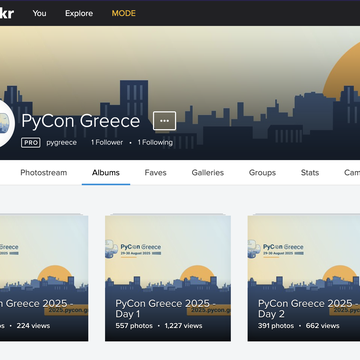Viewport: 360px width, 360px height.
Task: Click the 662 views count
Action: pos(323,326)
